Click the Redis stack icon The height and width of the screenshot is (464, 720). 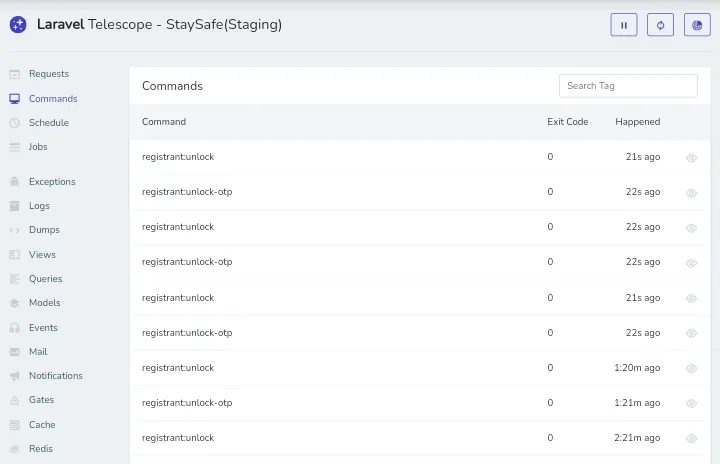pyautogui.click(x=15, y=449)
